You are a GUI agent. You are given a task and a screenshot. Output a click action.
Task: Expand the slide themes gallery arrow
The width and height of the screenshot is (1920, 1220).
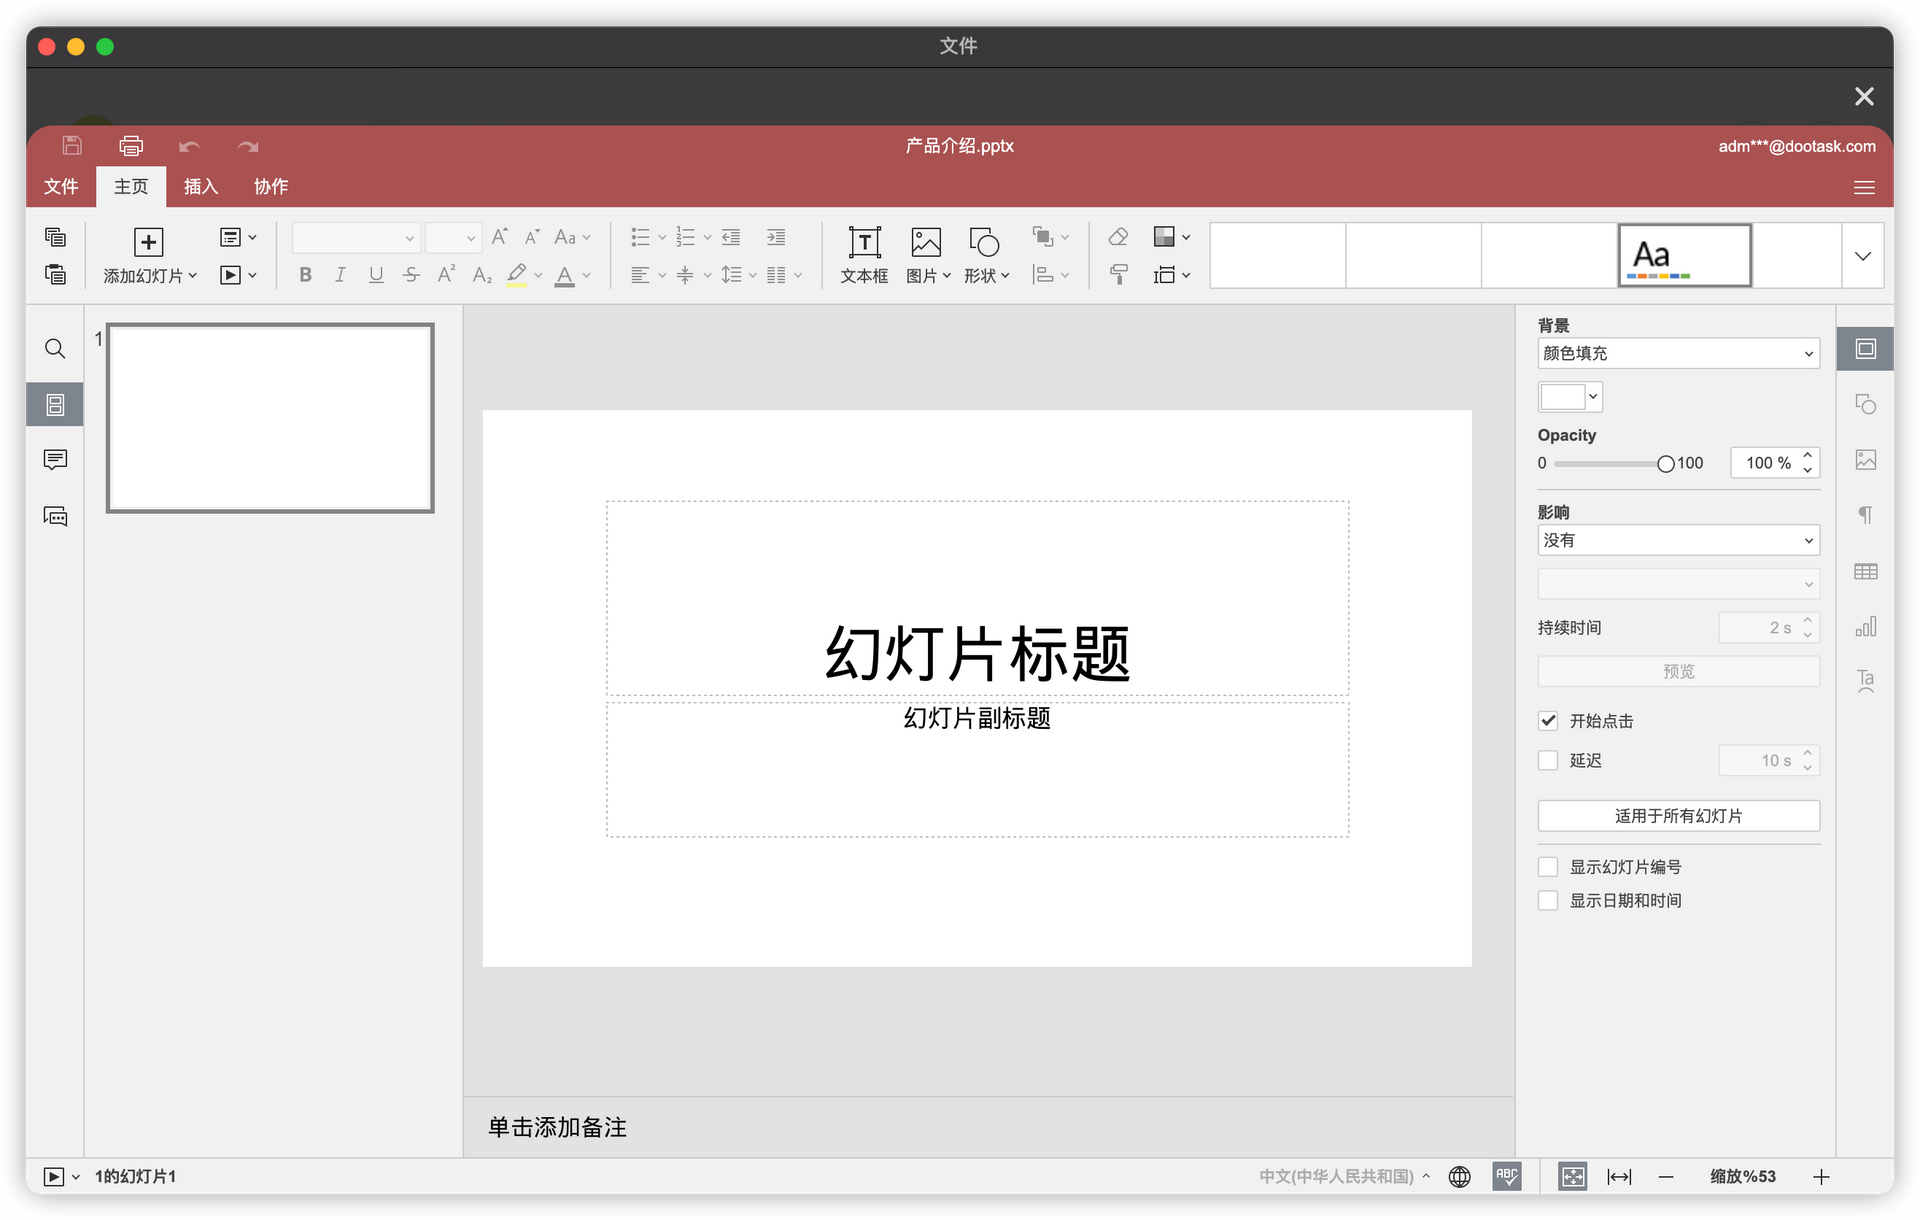click(x=1862, y=256)
